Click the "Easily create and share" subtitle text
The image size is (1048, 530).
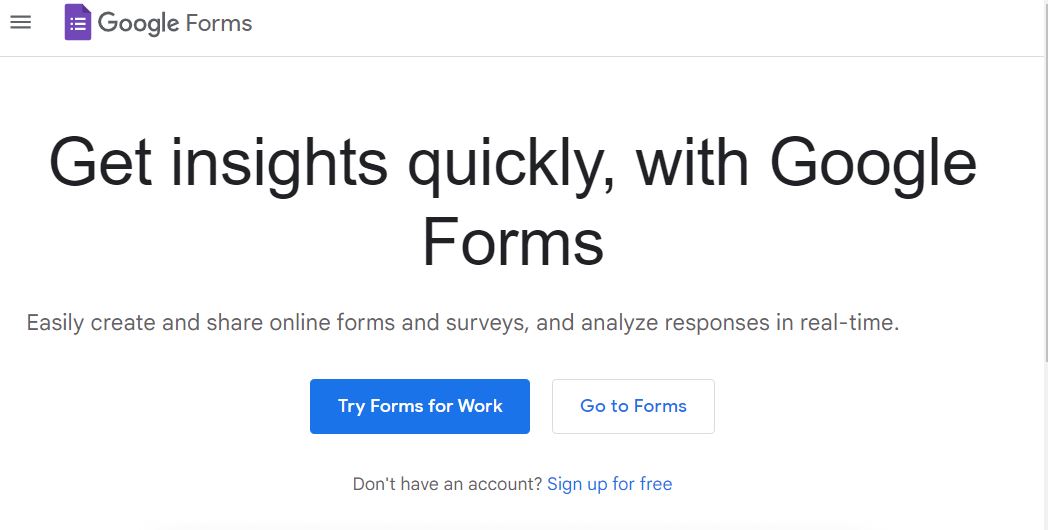pyautogui.click(x=144, y=323)
